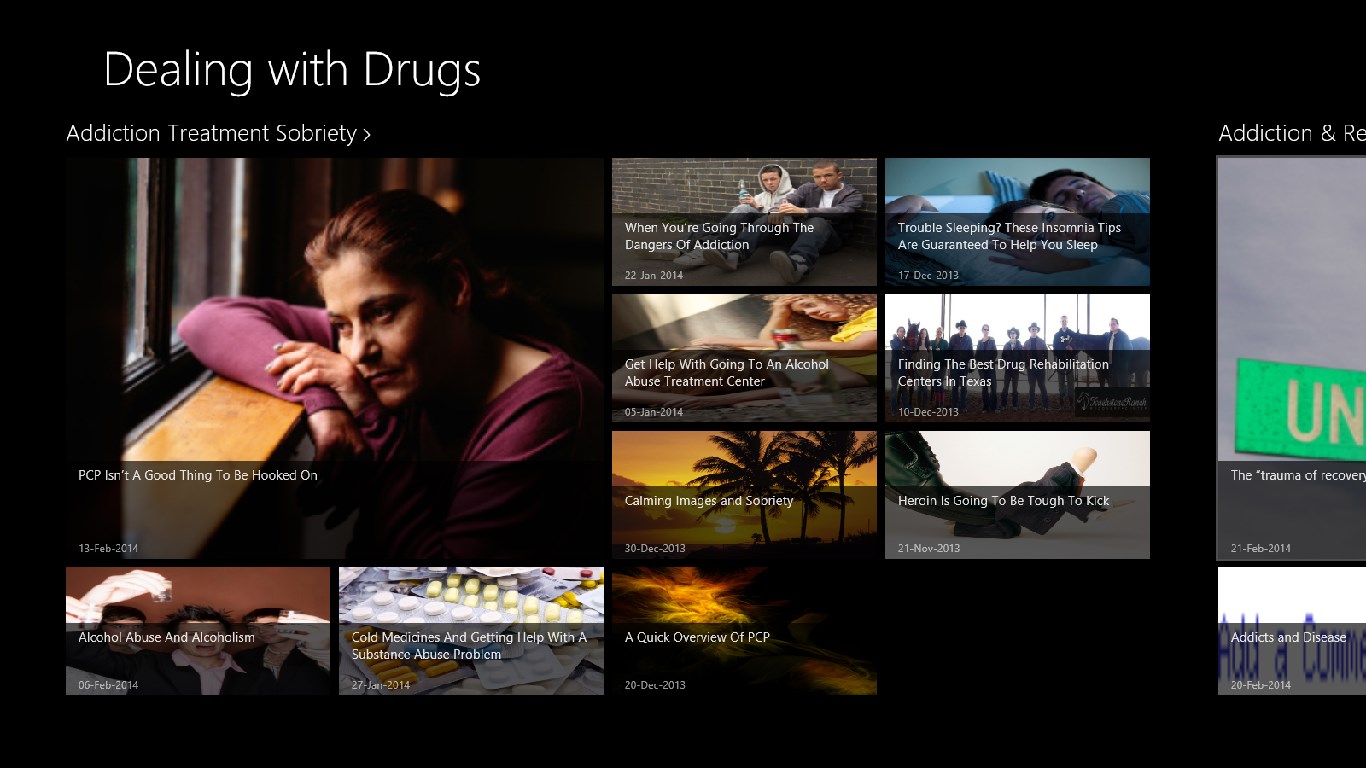
Task: View 'Finding The Best Drug Rehabilitation Centers In Texas'
Action: (x=1017, y=358)
